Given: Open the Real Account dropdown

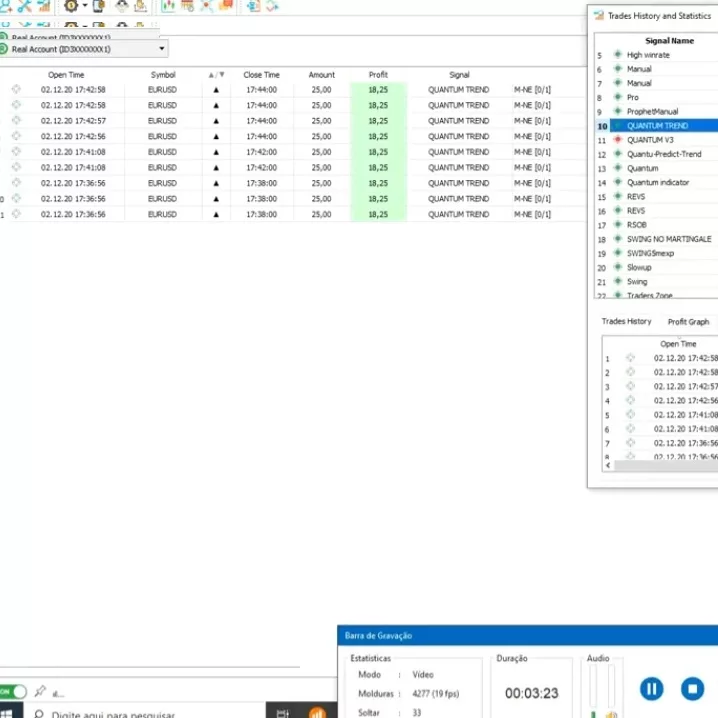Looking at the screenshot, I should click(x=84, y=49).
